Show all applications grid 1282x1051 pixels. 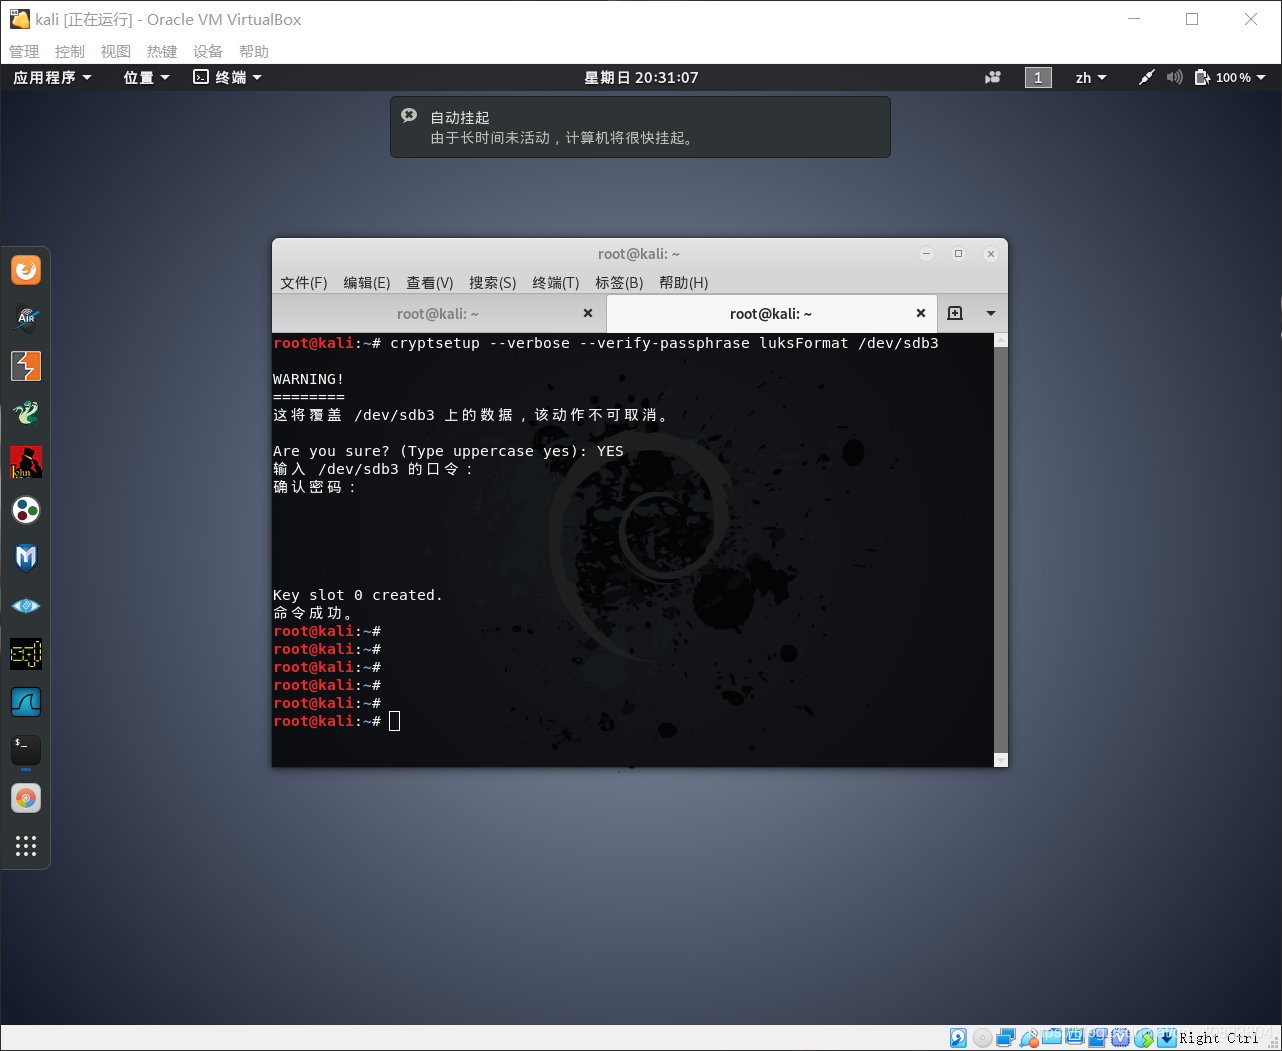tap(26, 846)
